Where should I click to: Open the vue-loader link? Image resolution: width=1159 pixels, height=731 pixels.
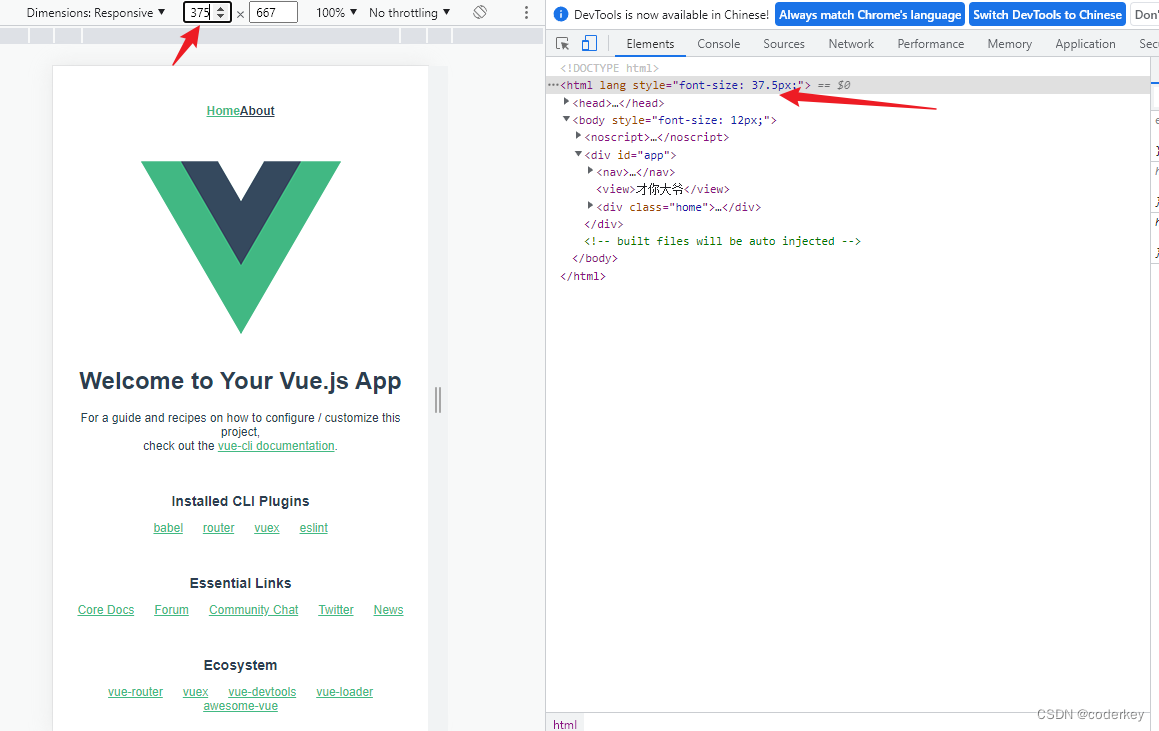click(x=344, y=692)
